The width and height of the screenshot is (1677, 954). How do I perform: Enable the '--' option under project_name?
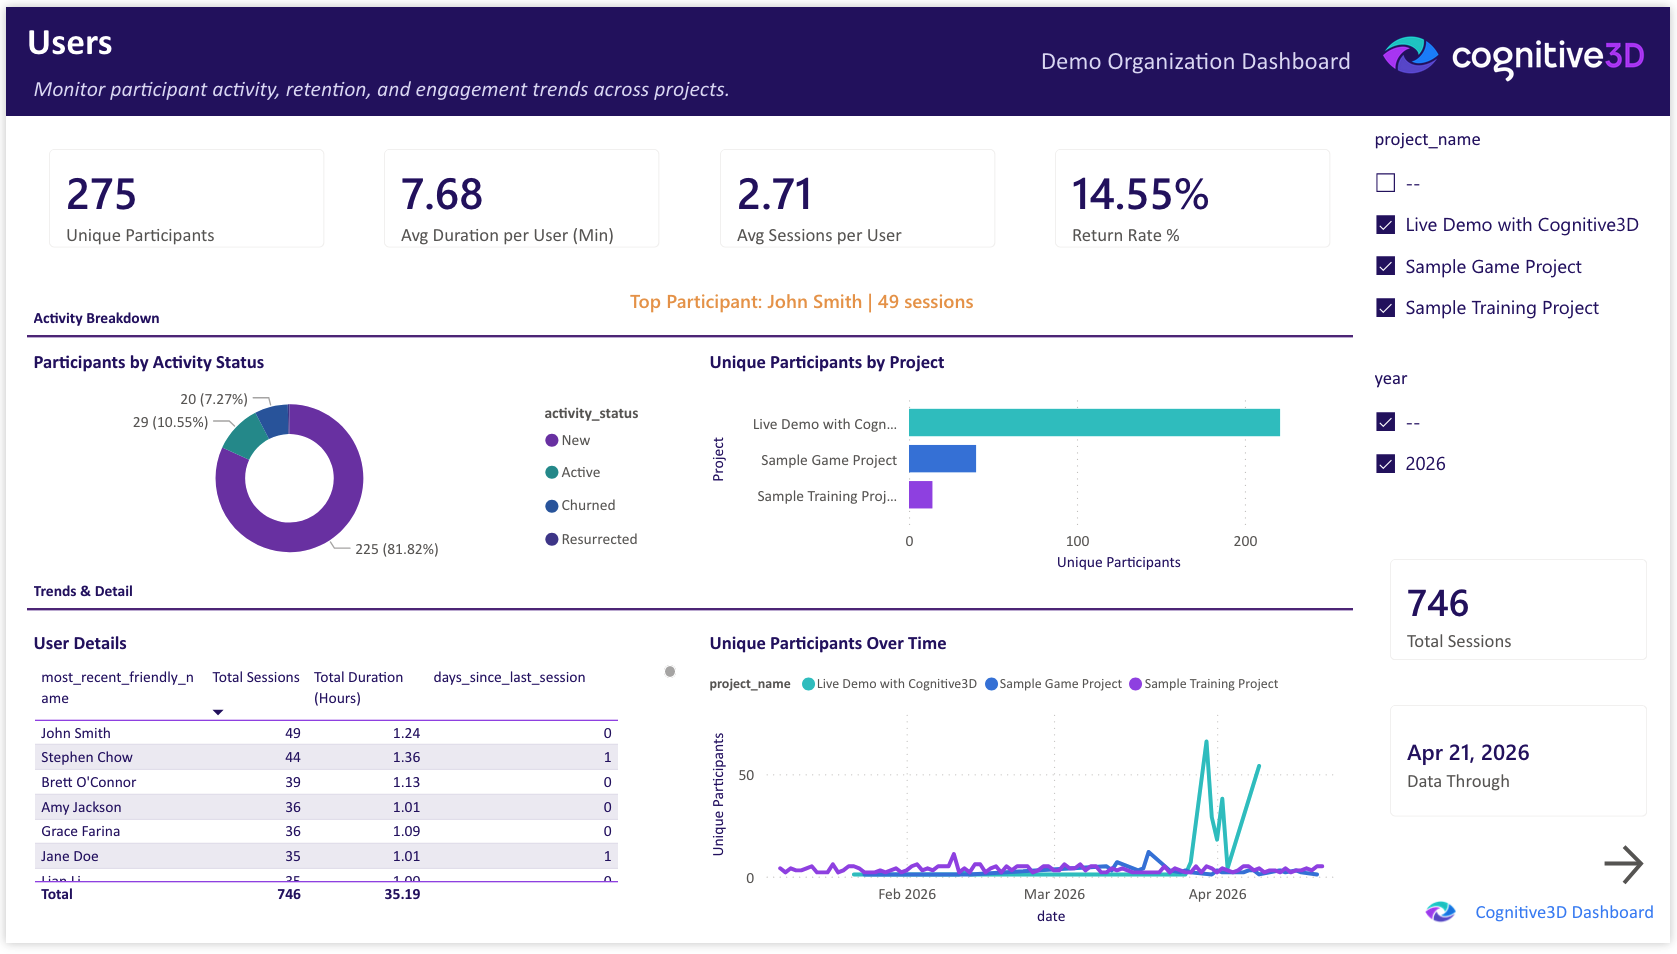coord(1386,182)
